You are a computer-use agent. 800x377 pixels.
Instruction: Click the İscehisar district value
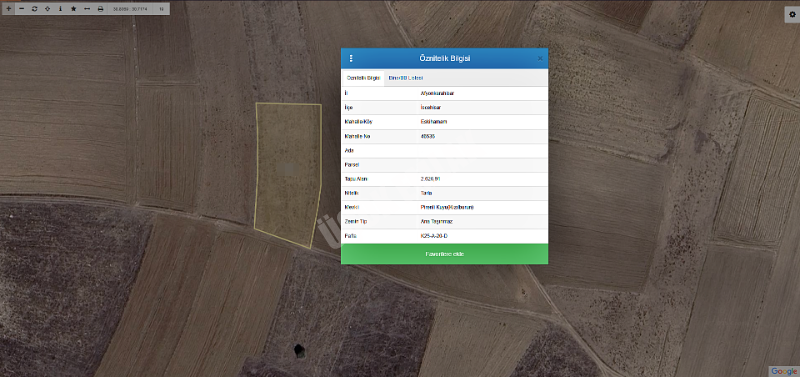click(431, 108)
